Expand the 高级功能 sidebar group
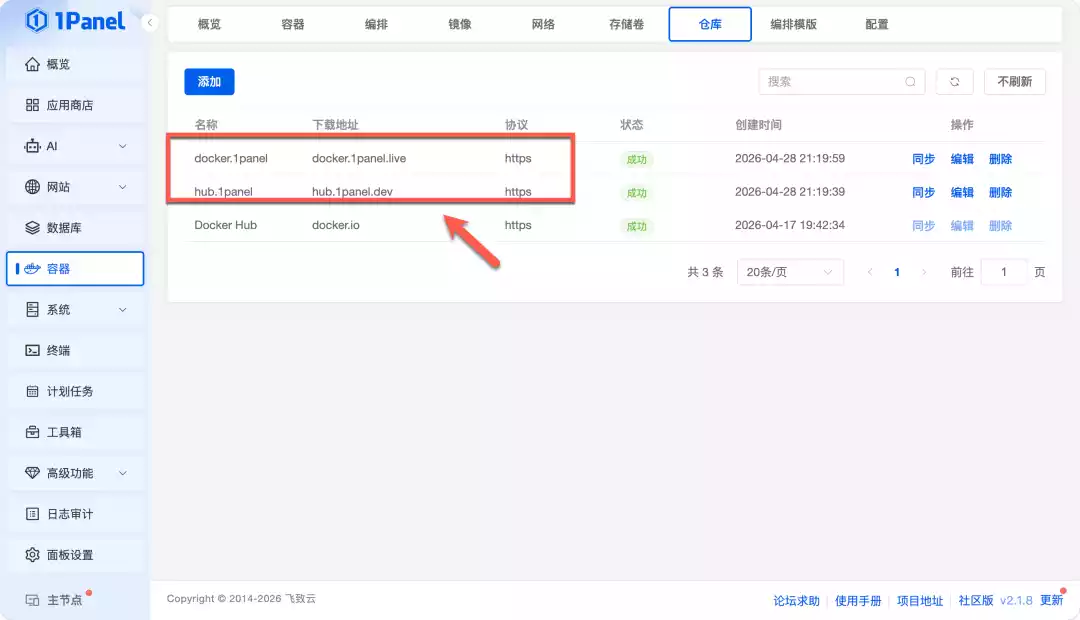1080x620 pixels. [77, 472]
